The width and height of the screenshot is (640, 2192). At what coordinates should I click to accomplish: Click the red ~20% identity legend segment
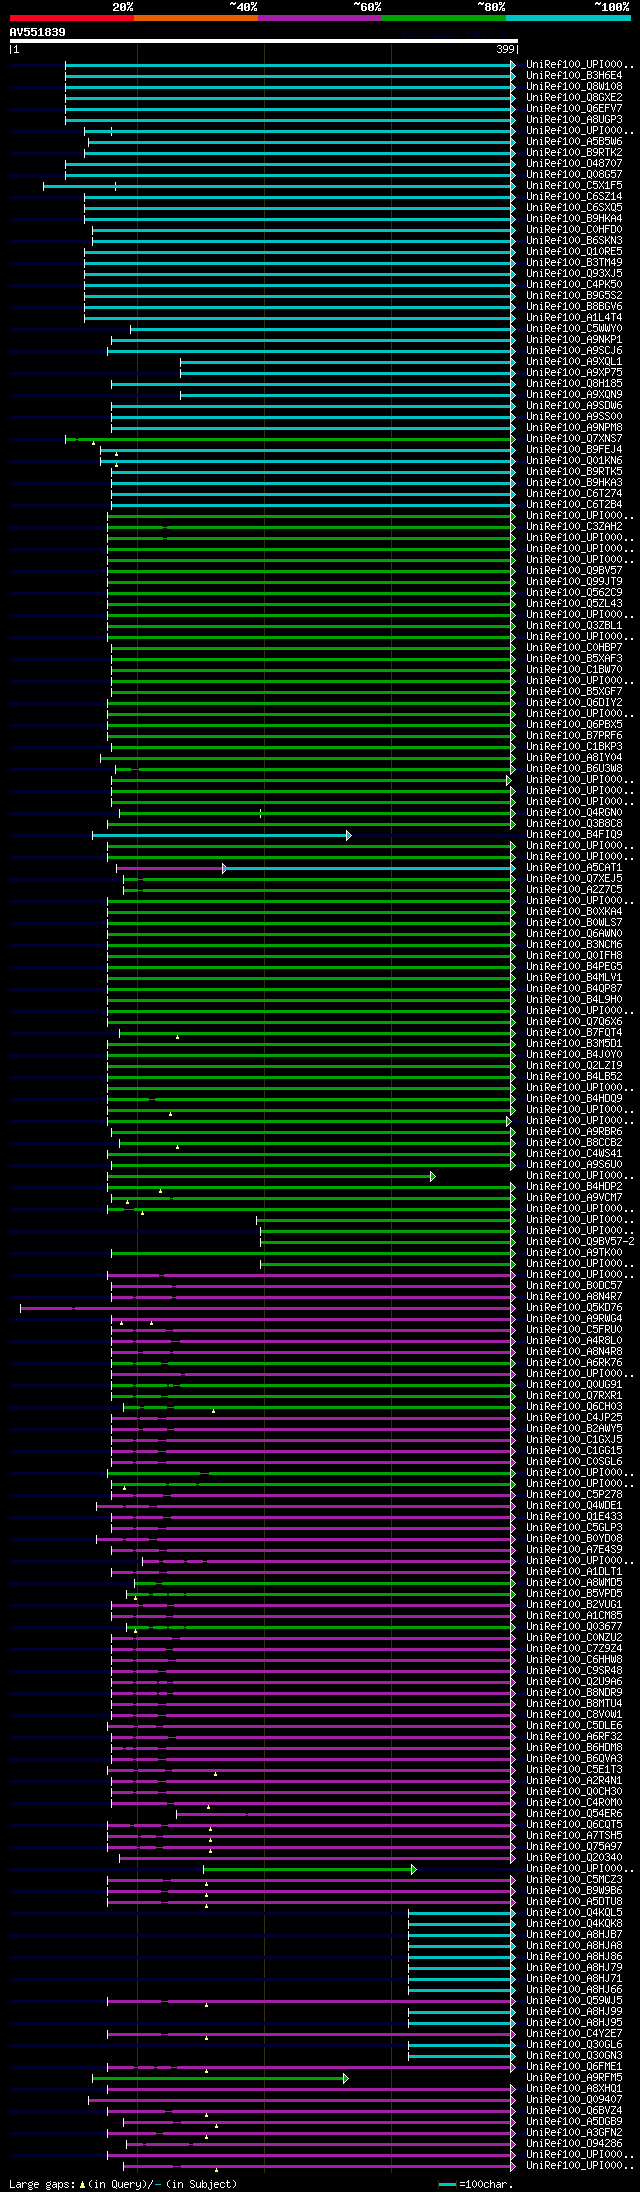(71, 18)
